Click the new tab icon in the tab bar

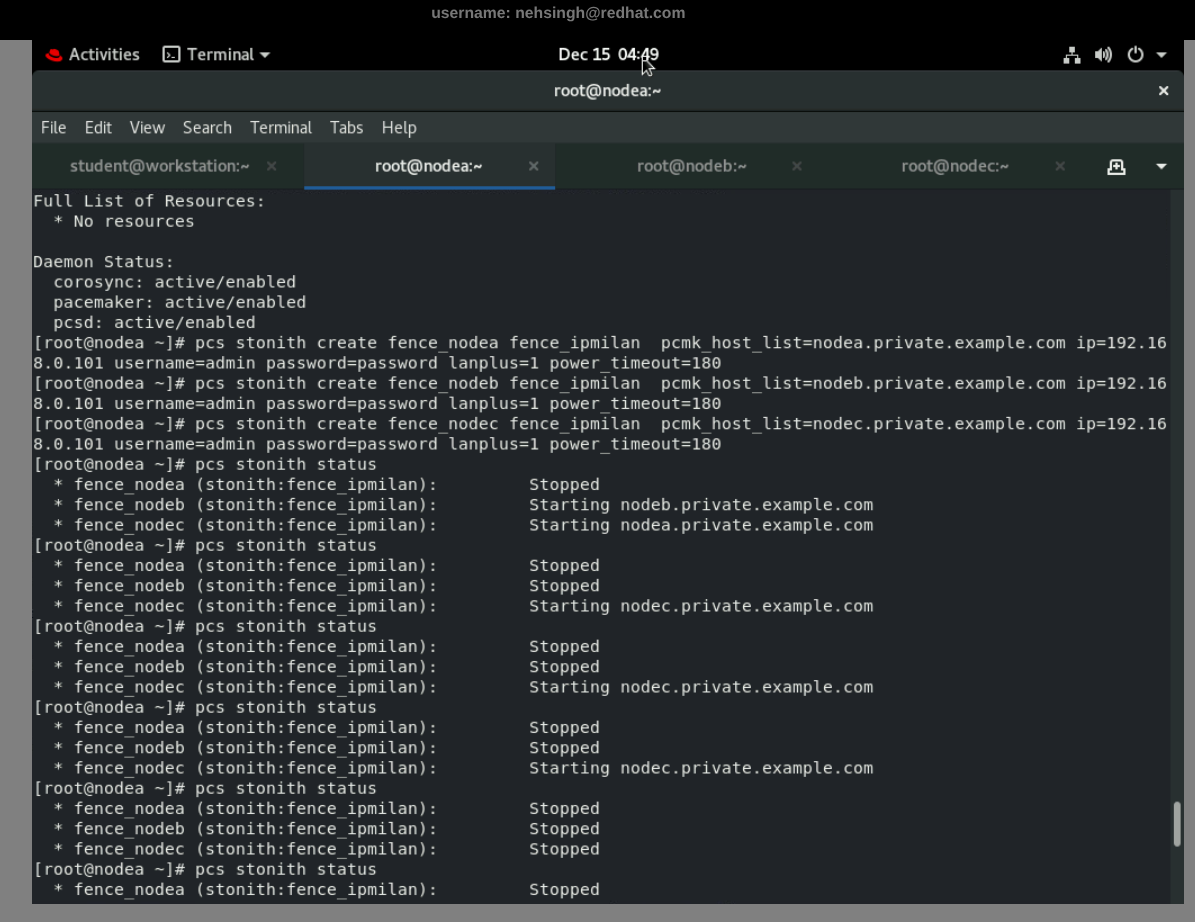[1116, 167]
